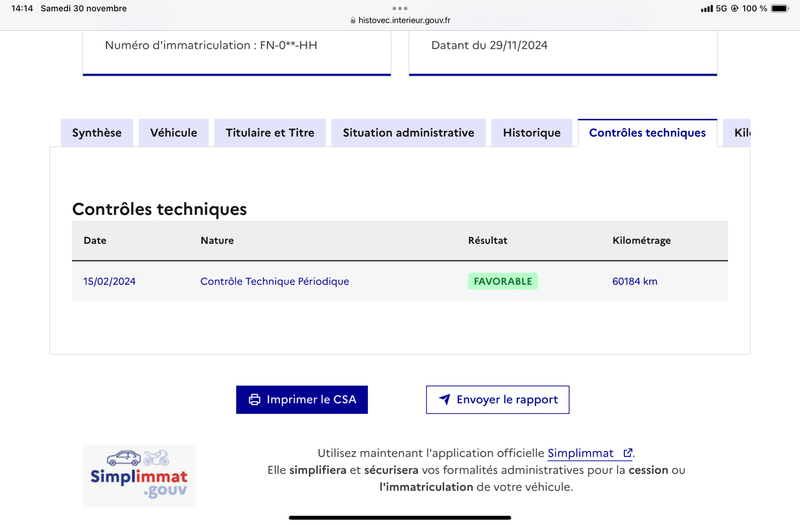Click the FAVORABLE result badge

click(x=503, y=281)
